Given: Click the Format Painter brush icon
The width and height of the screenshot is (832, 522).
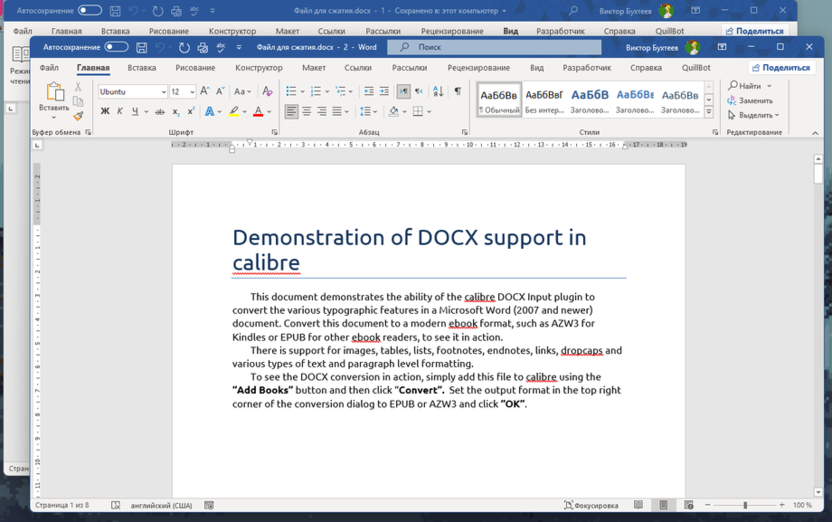Looking at the screenshot, I should pos(78,116).
